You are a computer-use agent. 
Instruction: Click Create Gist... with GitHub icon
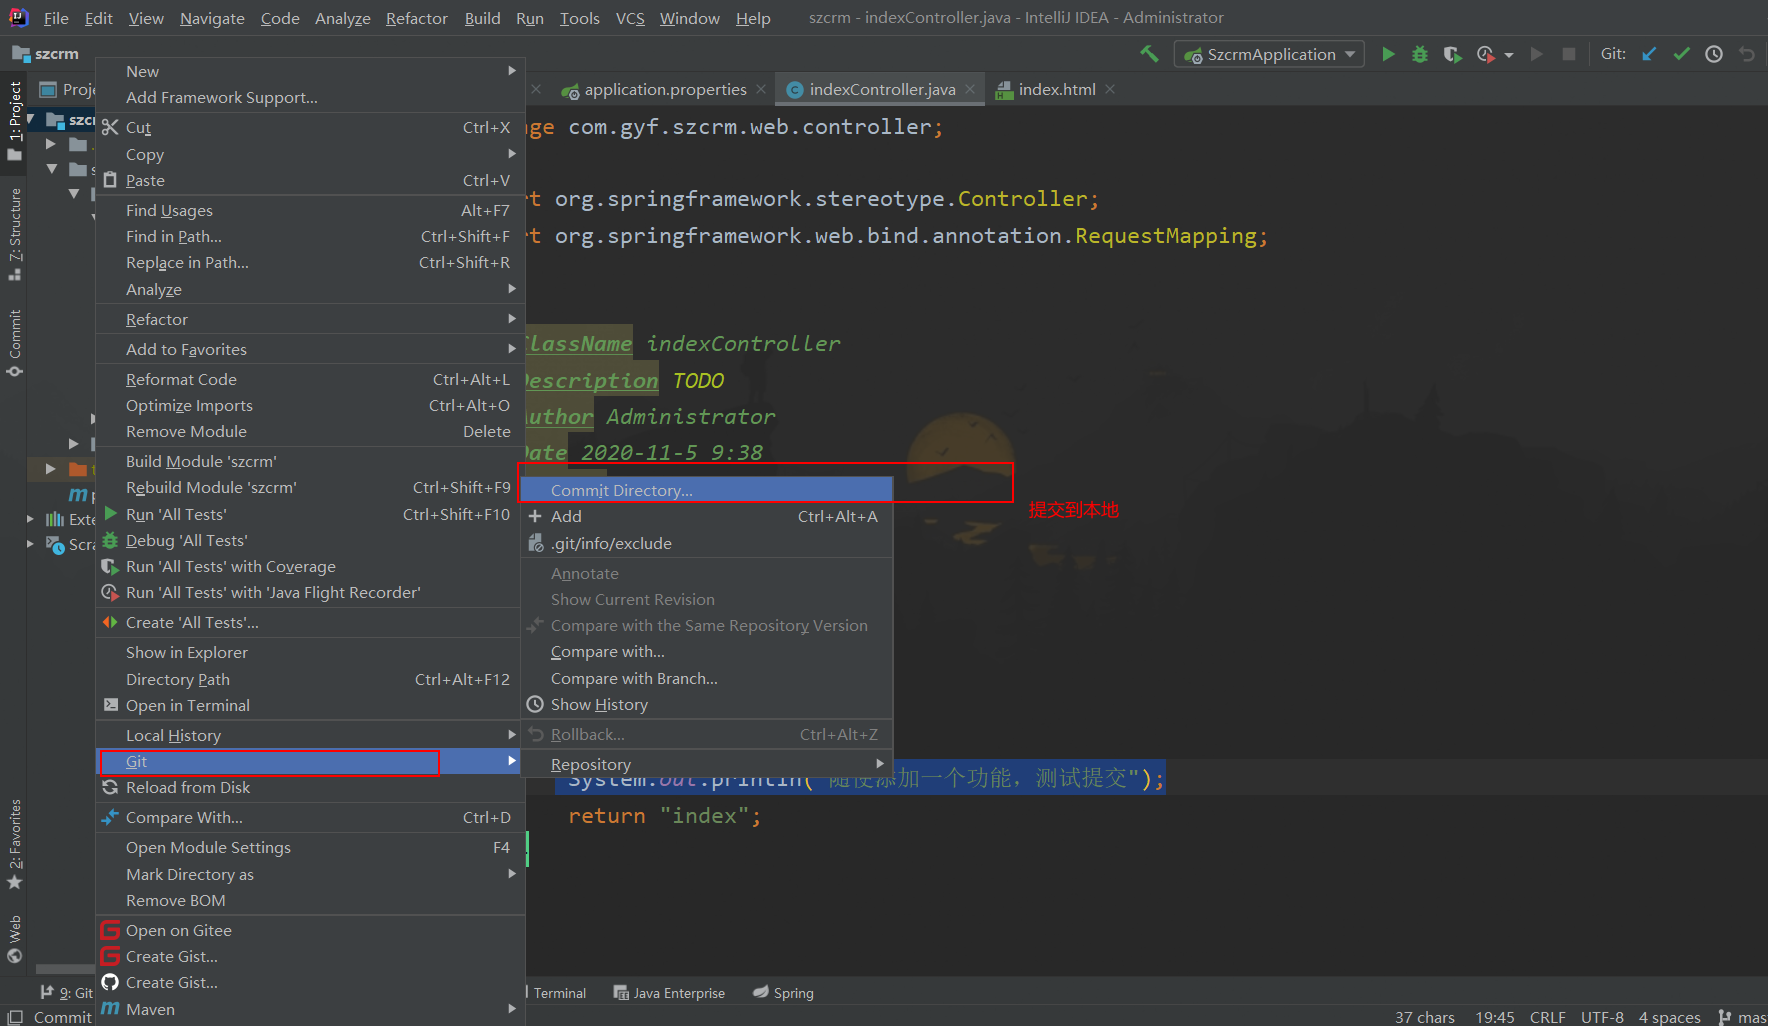[310, 982]
